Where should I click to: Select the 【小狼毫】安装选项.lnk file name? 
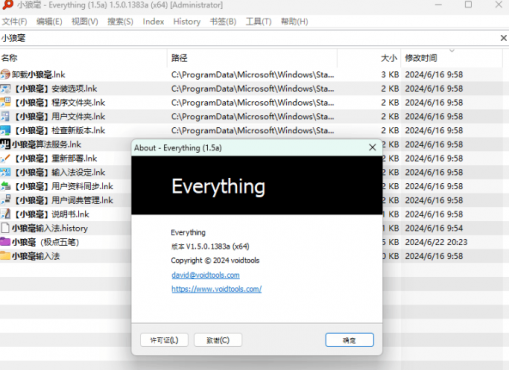pos(55,88)
